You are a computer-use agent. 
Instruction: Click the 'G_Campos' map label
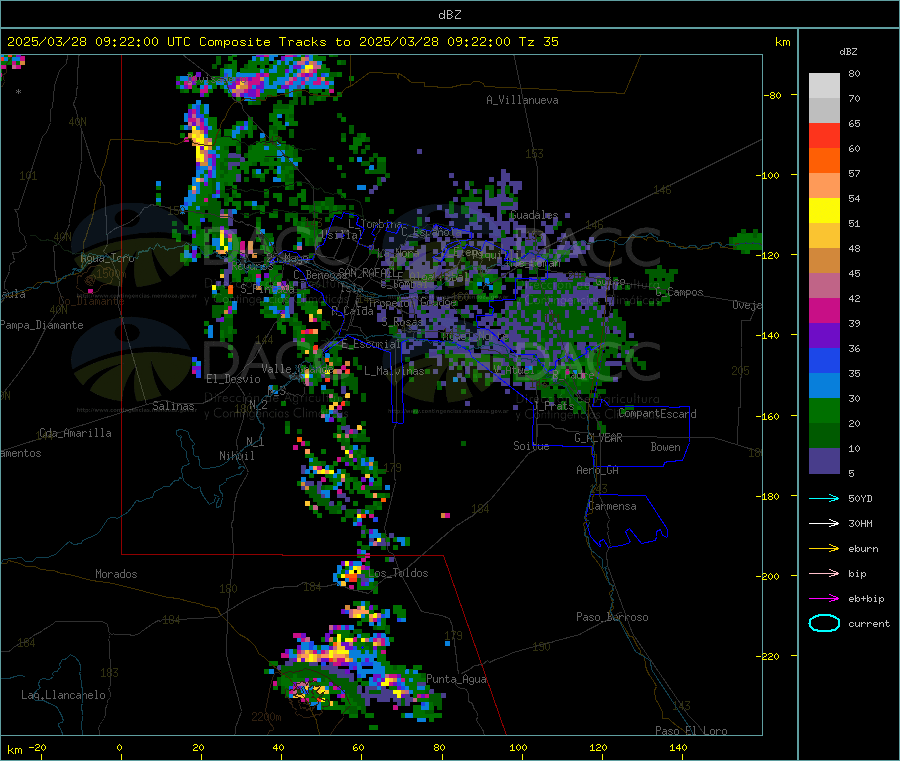click(679, 292)
